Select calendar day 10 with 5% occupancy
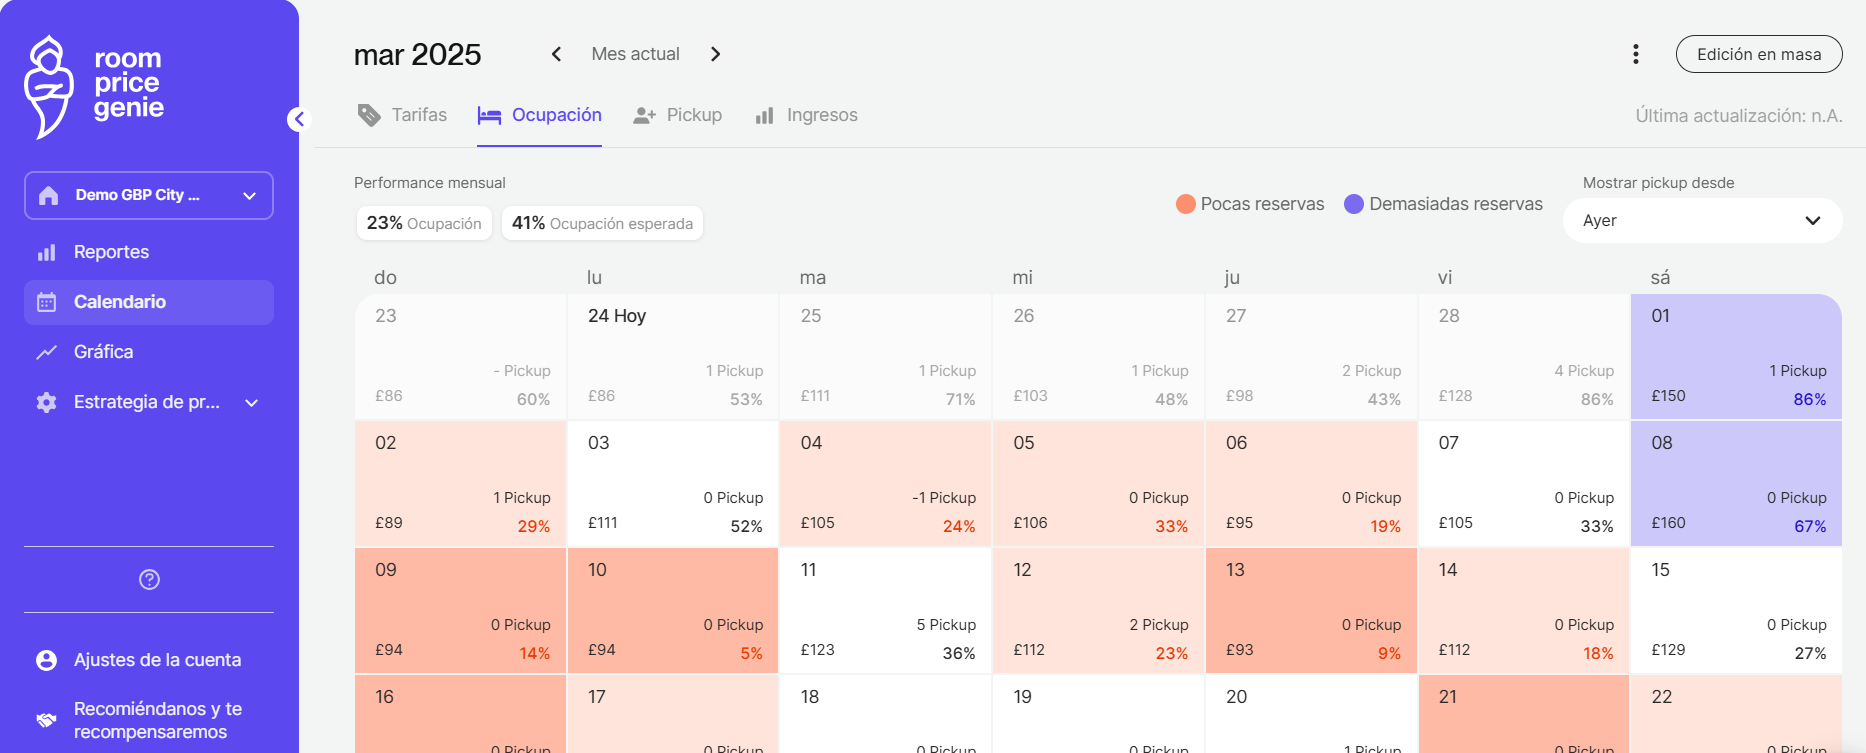1866x753 pixels. point(673,611)
